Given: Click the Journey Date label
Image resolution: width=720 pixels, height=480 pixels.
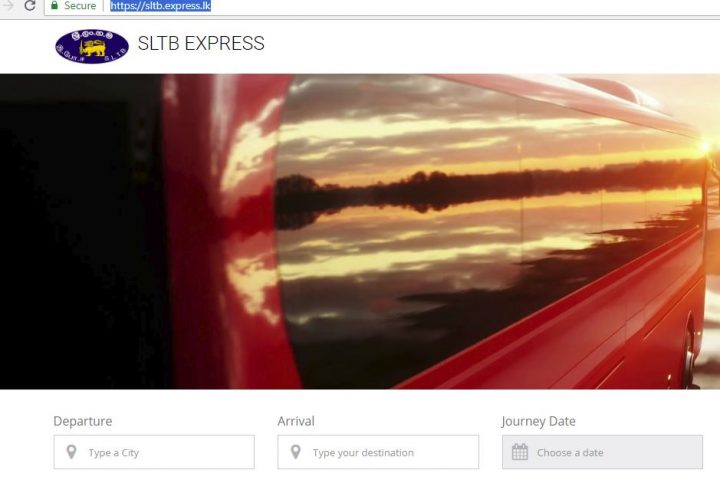Looking at the screenshot, I should [539, 421].
